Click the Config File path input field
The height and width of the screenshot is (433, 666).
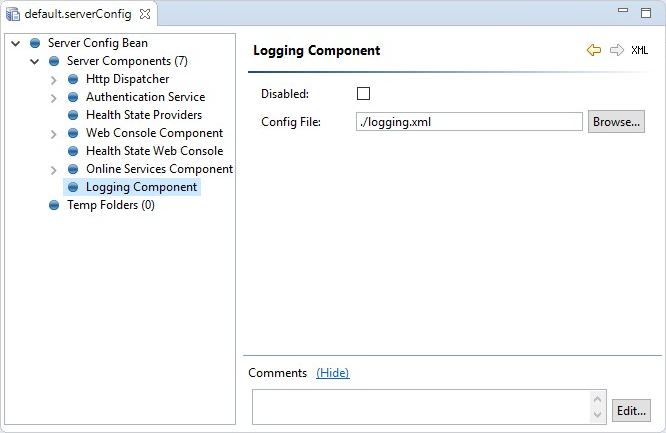coord(469,122)
